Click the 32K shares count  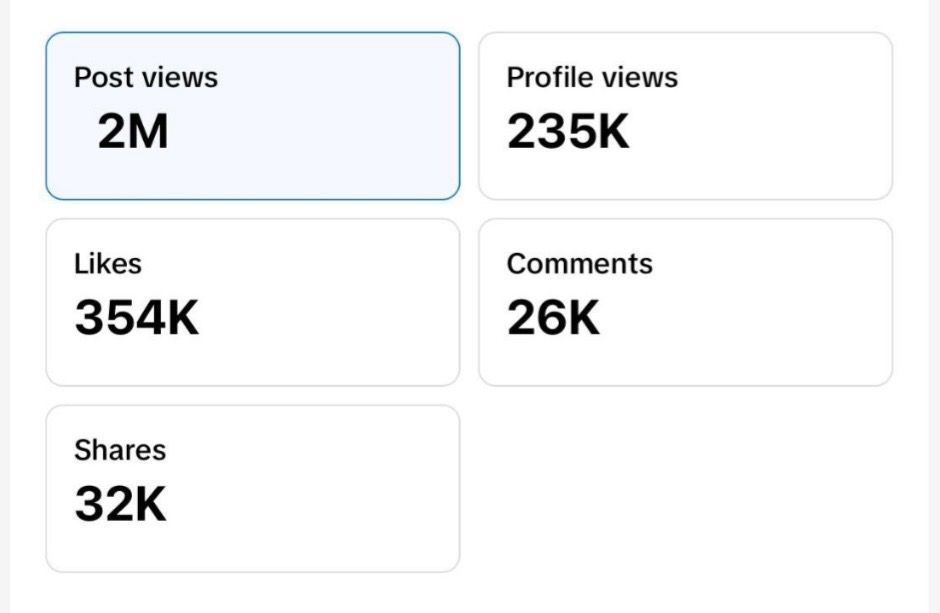pos(120,504)
